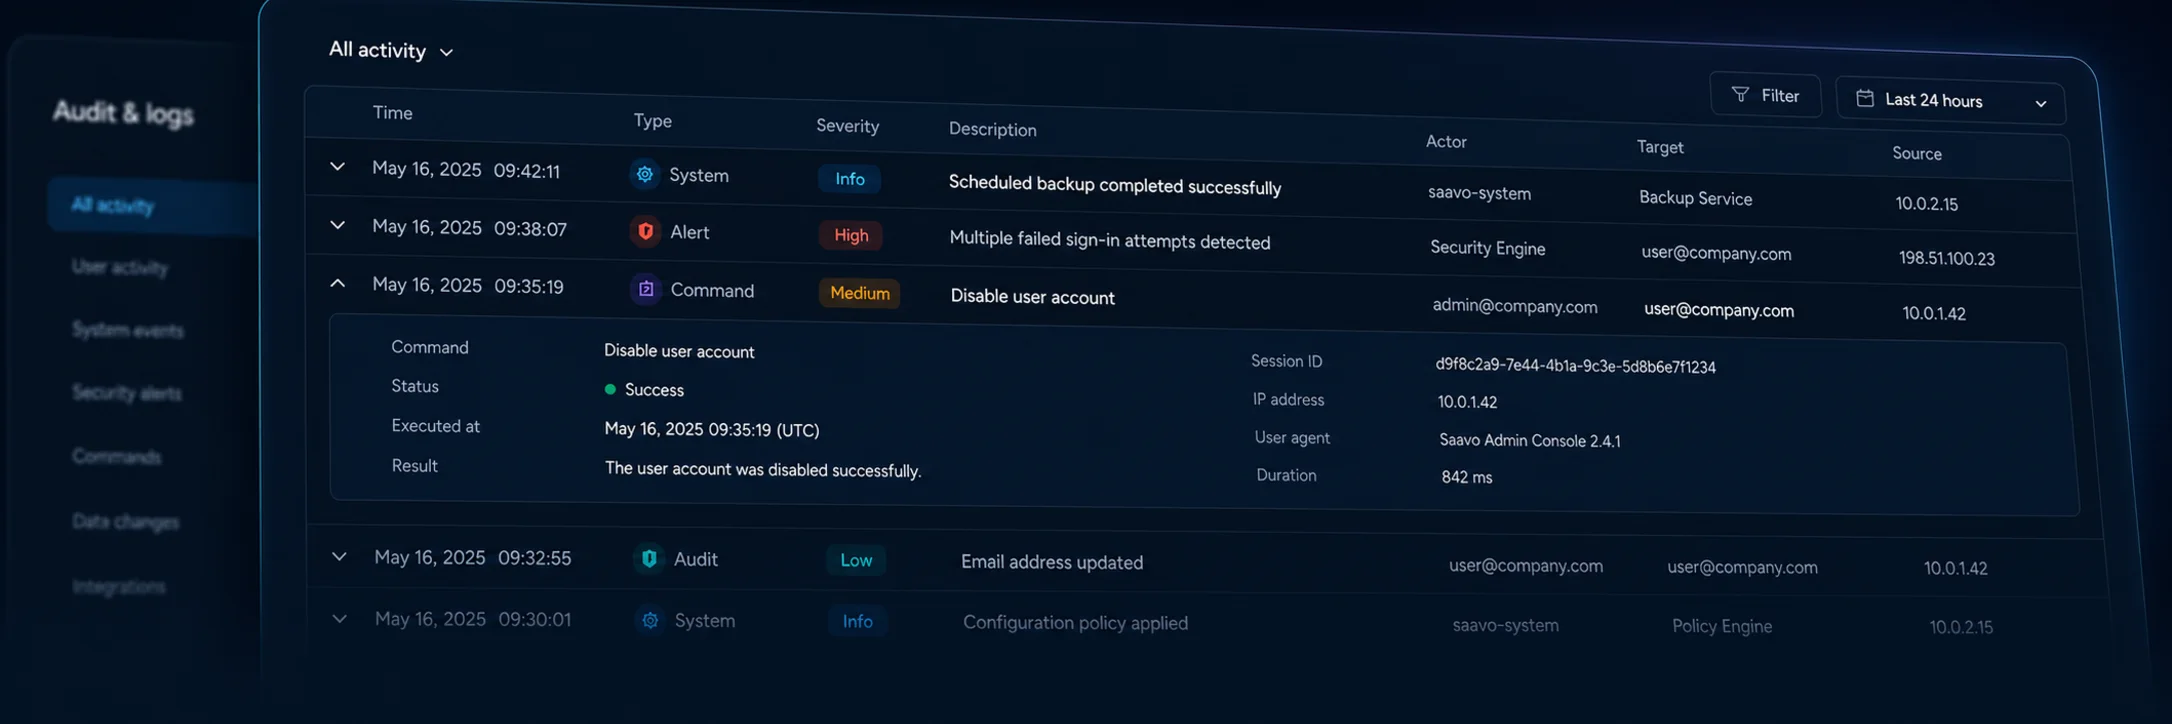This screenshot has width=2172, height=724.
Task: Open the Filter options
Action: tap(1765, 95)
